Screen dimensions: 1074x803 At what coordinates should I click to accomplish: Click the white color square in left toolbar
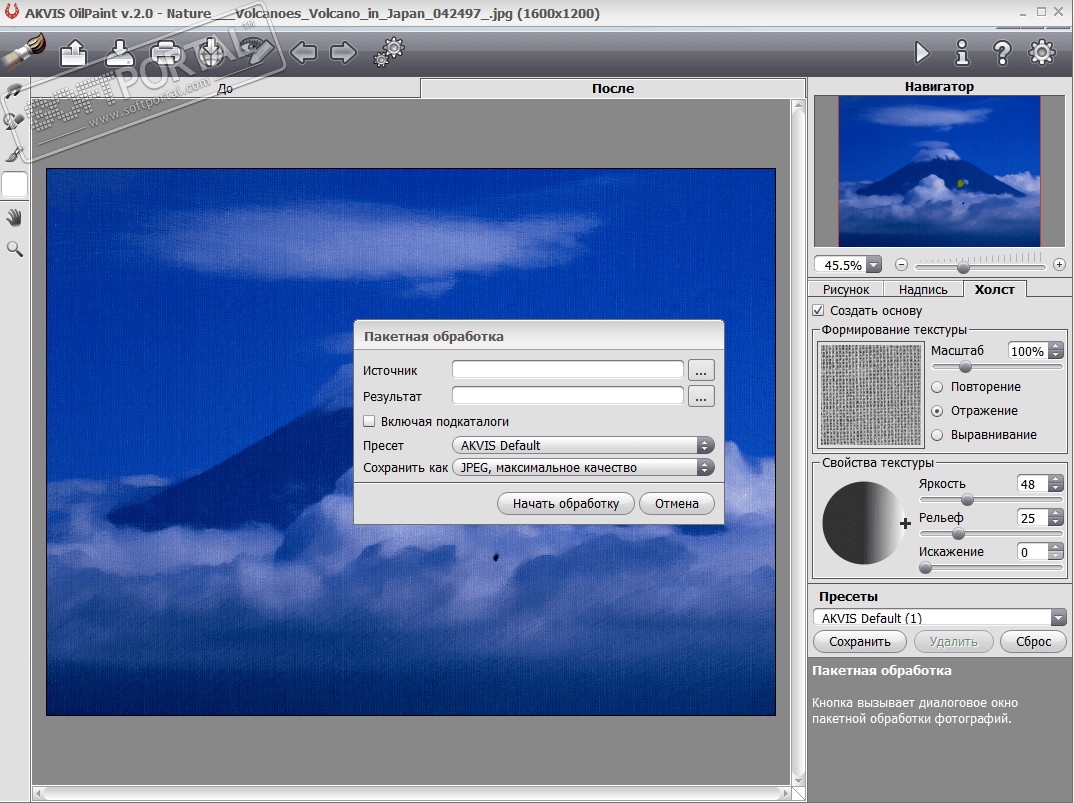pos(14,184)
